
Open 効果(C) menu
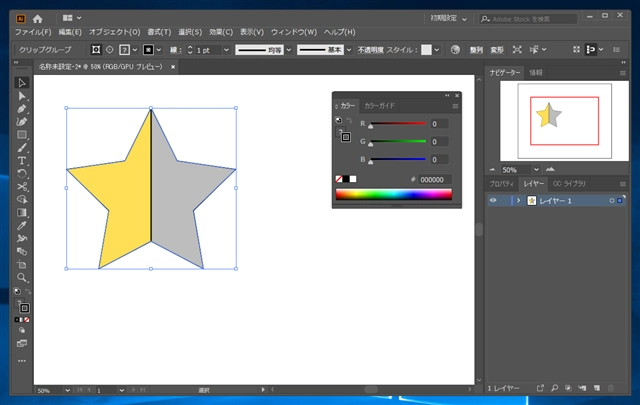point(221,32)
